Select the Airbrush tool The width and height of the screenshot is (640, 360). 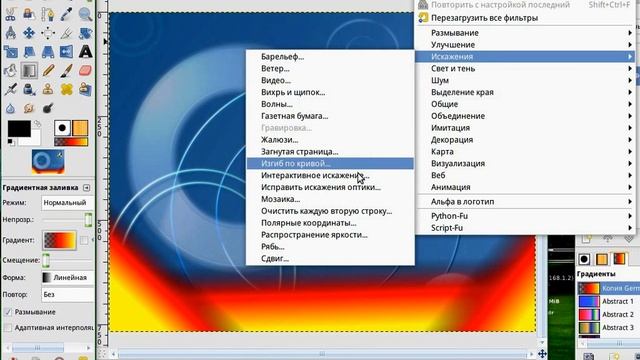pyautogui.click(x=10, y=89)
